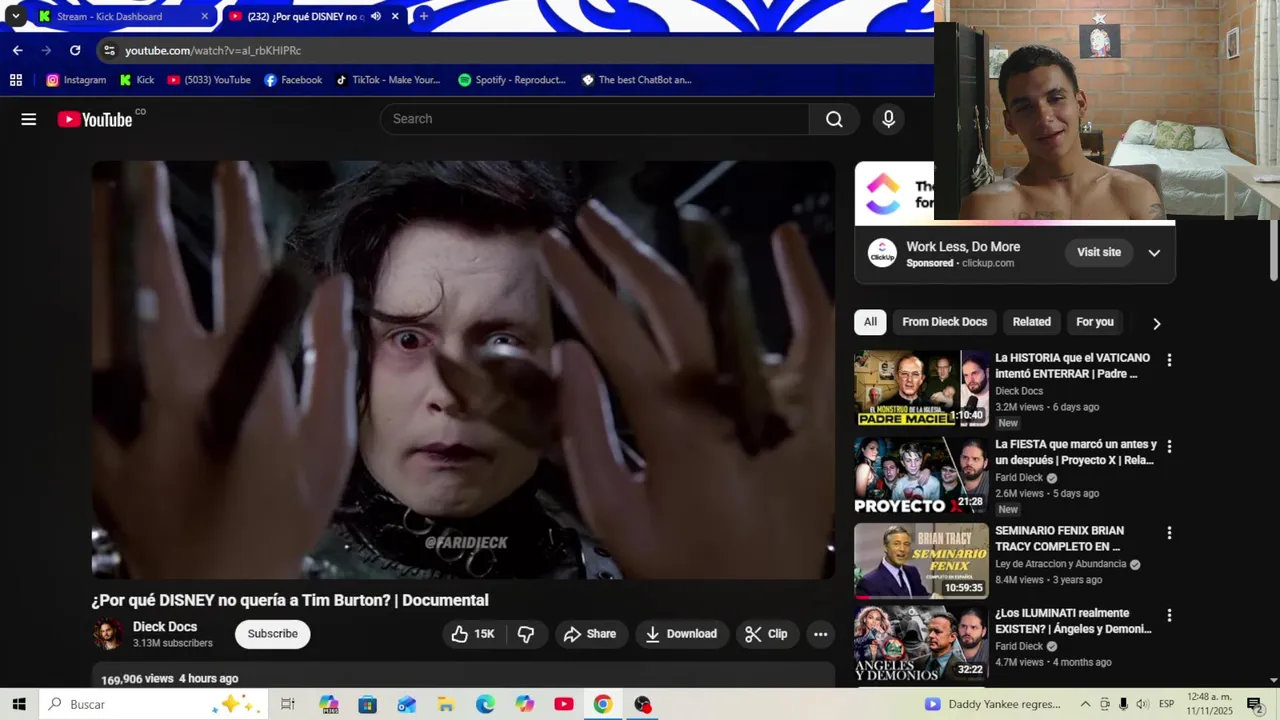The image size is (1280, 720).
Task: Select the For you filter chip
Action: point(1094,322)
